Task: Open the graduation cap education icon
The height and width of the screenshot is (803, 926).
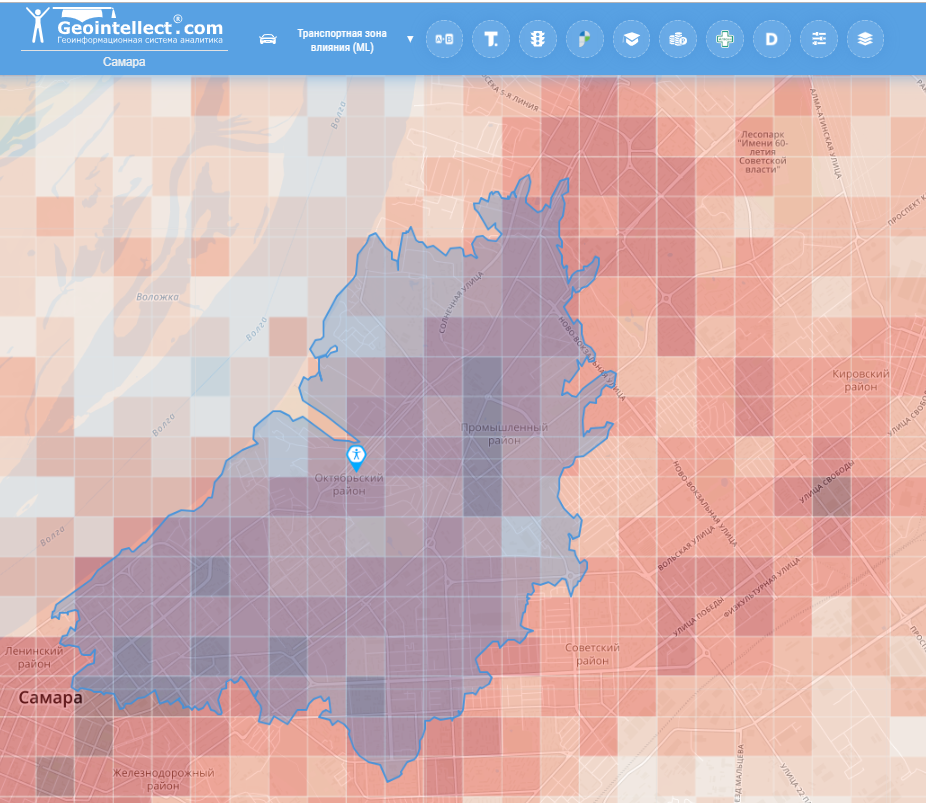Action: click(x=631, y=39)
